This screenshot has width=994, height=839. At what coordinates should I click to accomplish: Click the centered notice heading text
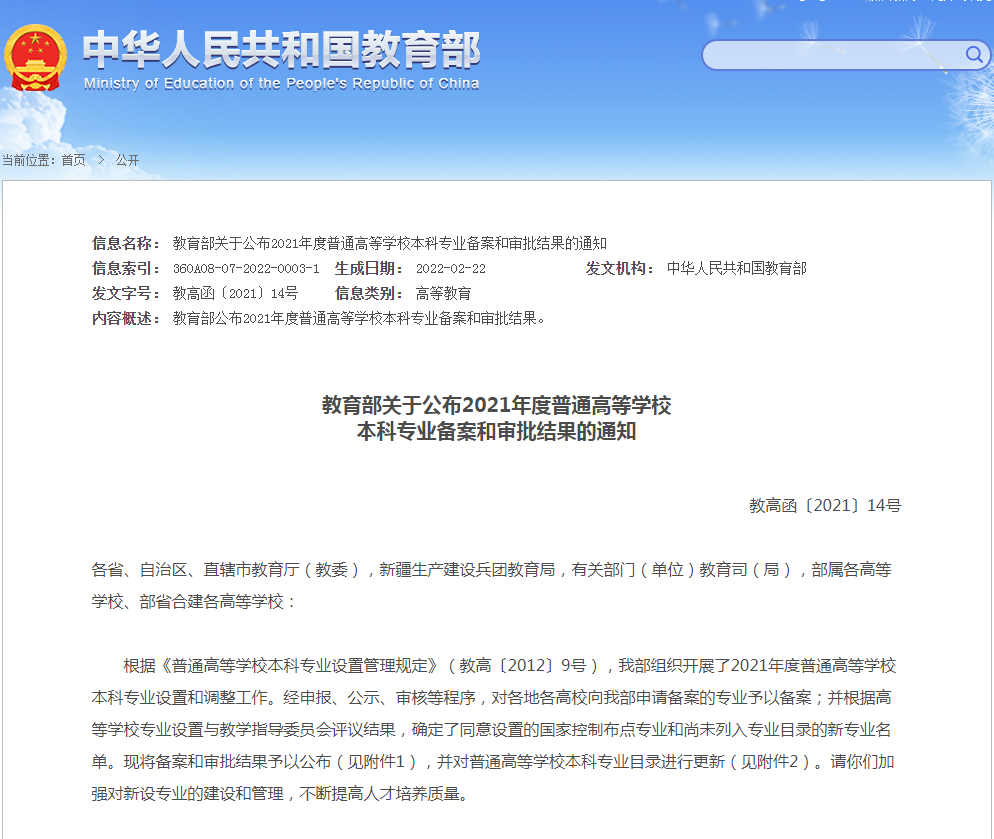click(497, 419)
